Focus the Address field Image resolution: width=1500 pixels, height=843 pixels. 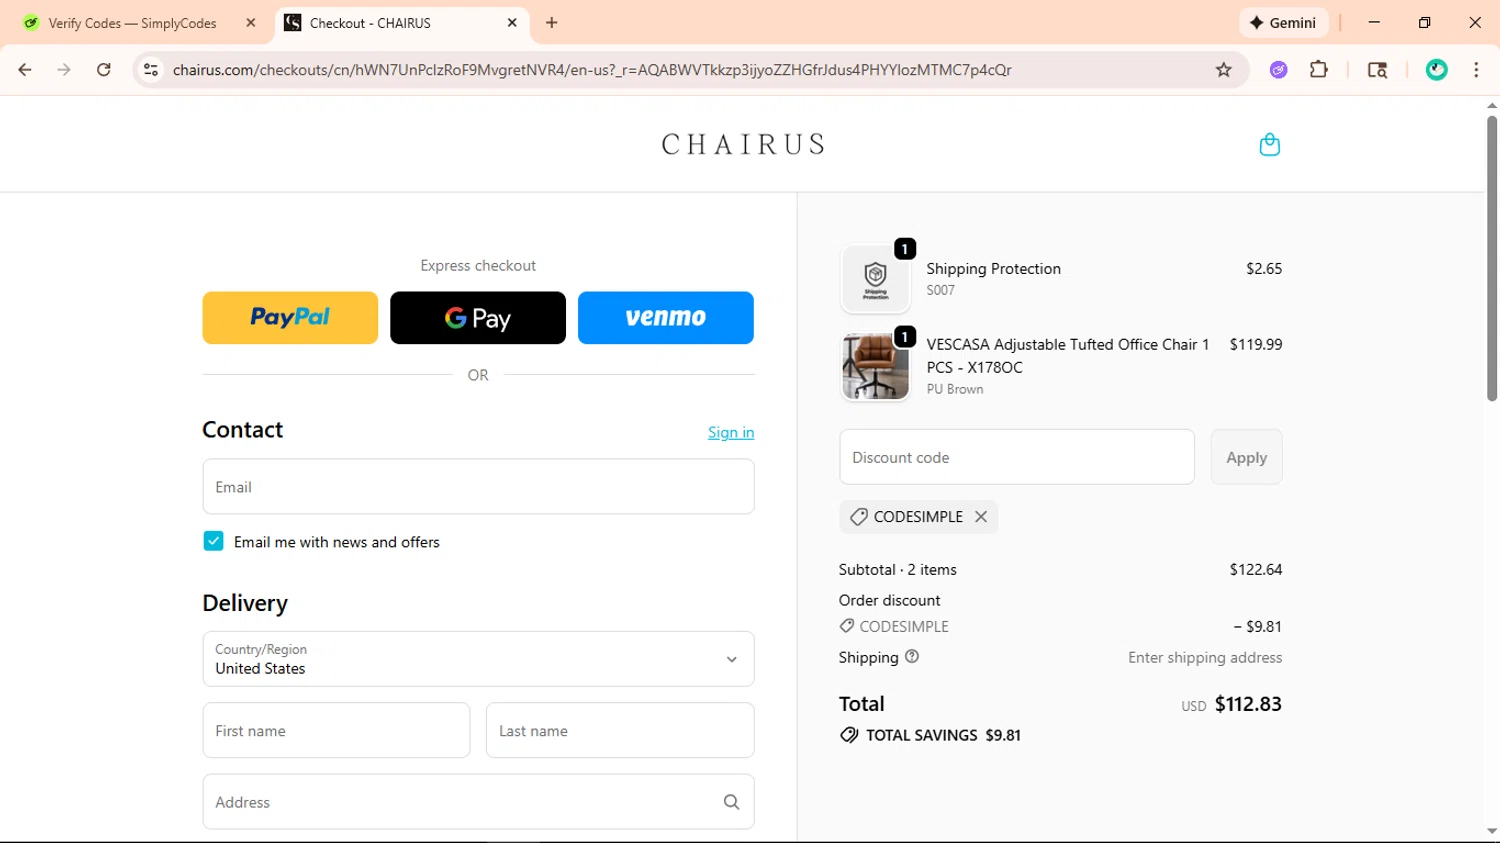[478, 802]
